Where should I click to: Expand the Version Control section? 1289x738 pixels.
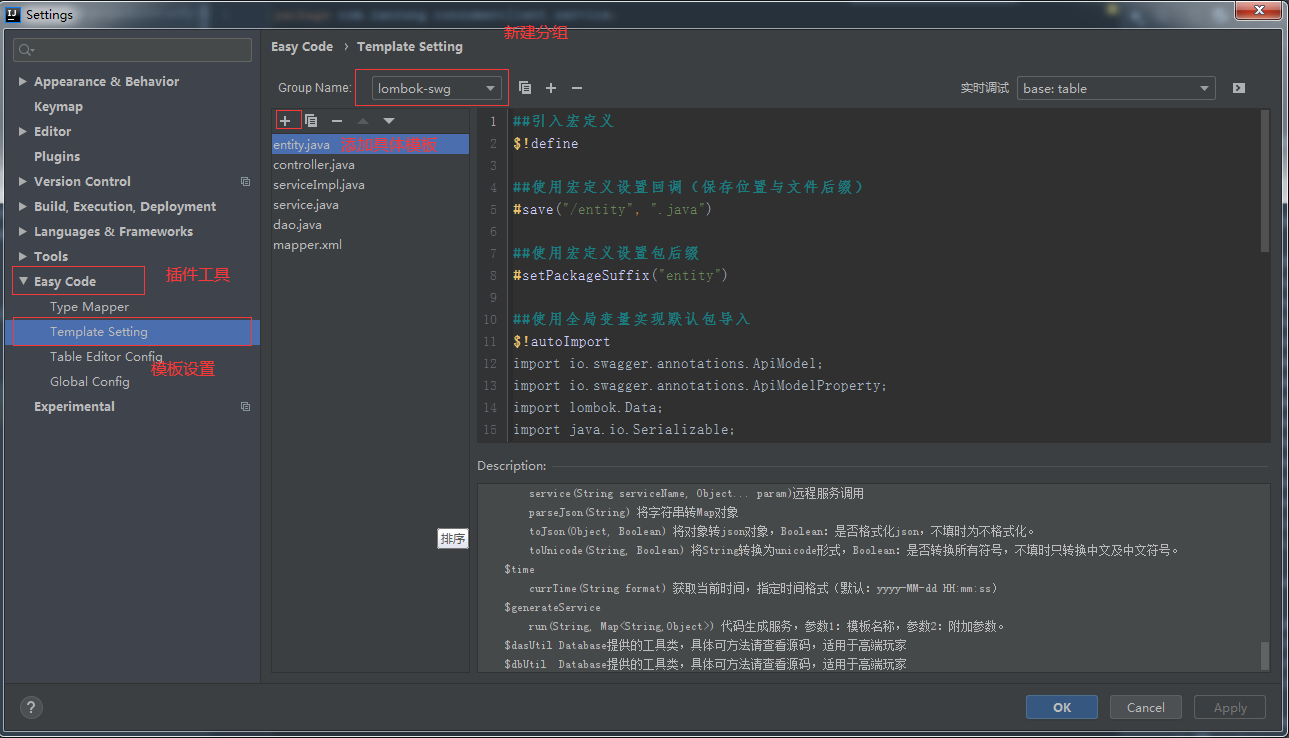point(23,181)
